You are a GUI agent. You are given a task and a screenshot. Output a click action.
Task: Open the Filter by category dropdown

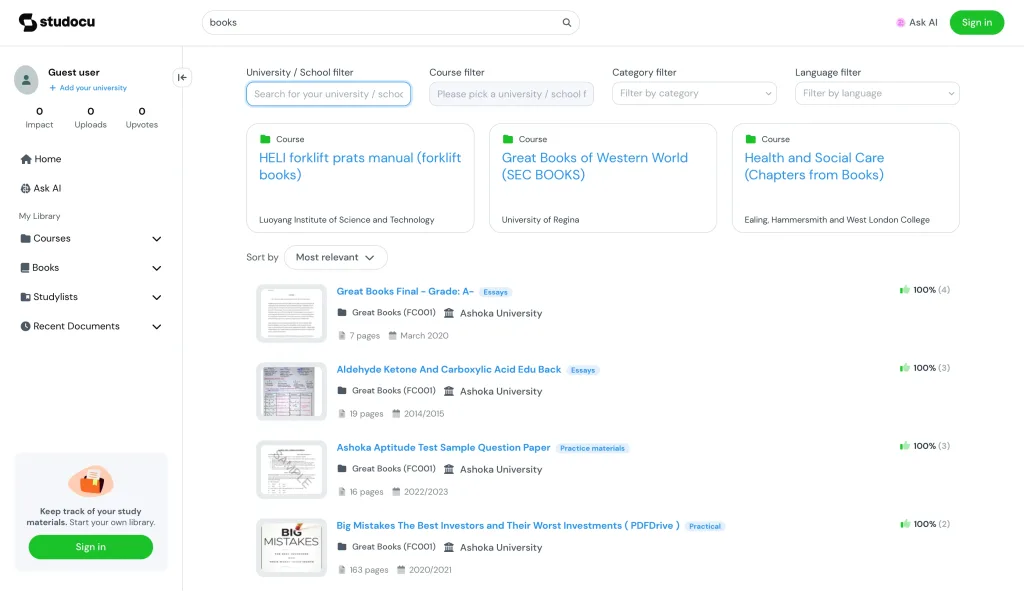click(694, 93)
